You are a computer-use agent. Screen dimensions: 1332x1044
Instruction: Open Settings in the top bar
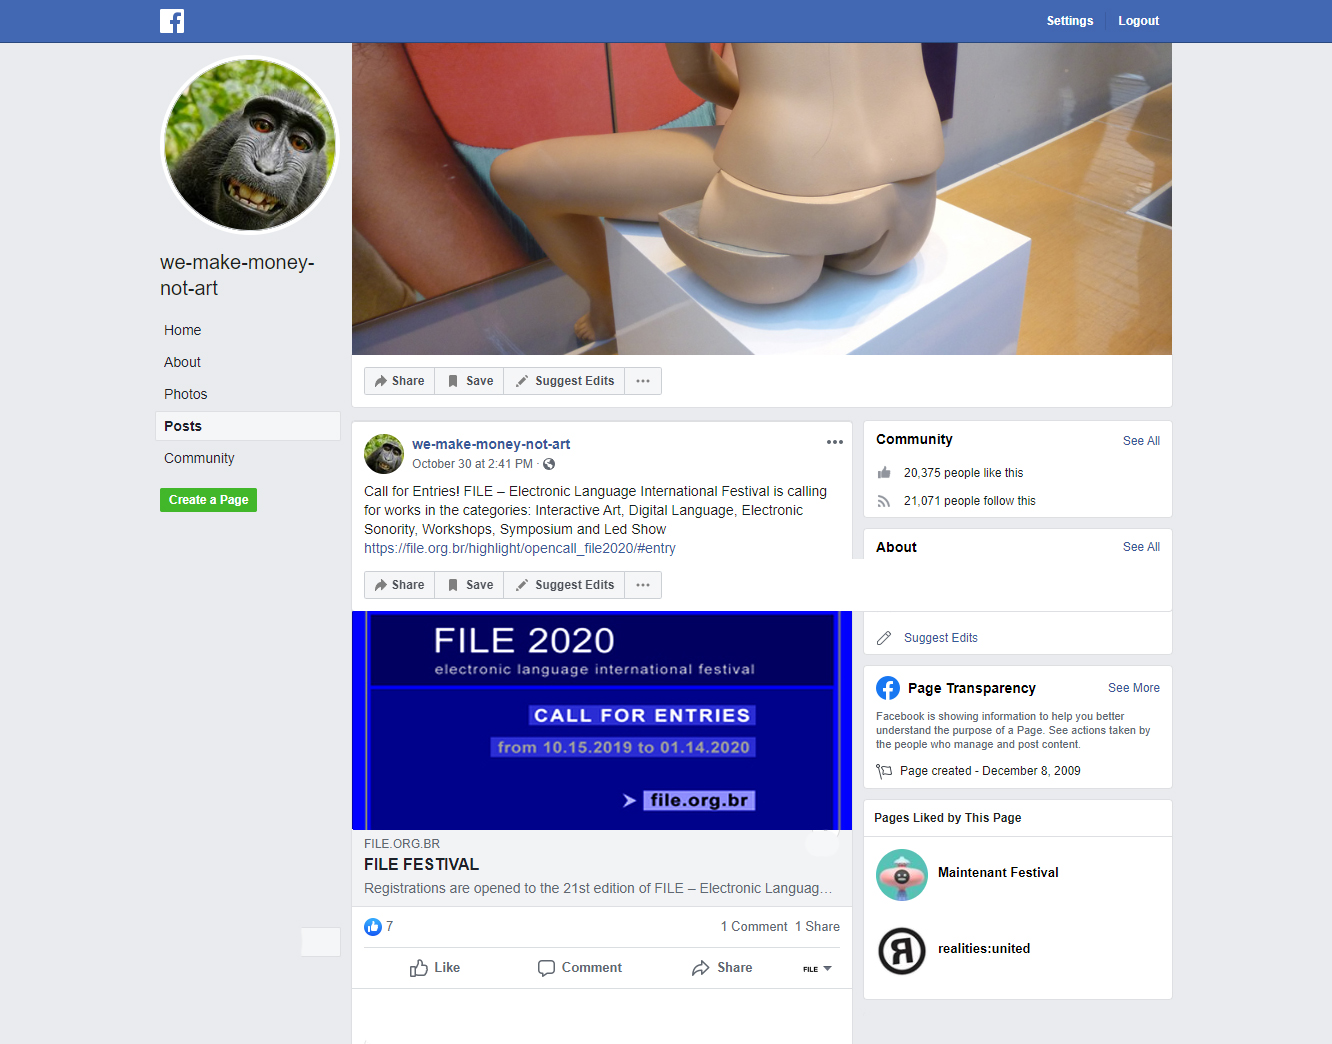point(1069,21)
